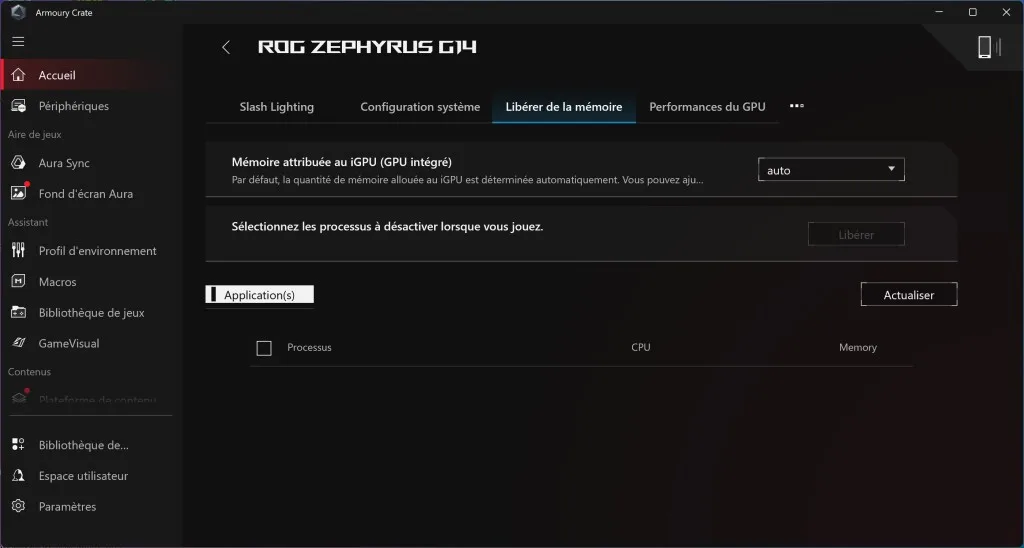Viewport: 1024px width, 548px height.
Task: Sort by the Memory column header
Action: (857, 347)
